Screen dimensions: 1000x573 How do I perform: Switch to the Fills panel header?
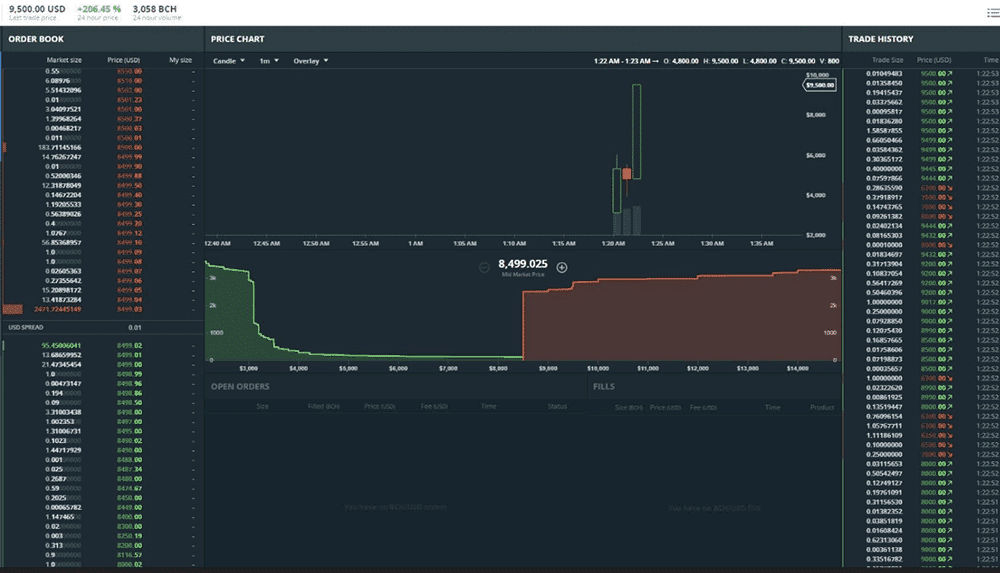603,386
